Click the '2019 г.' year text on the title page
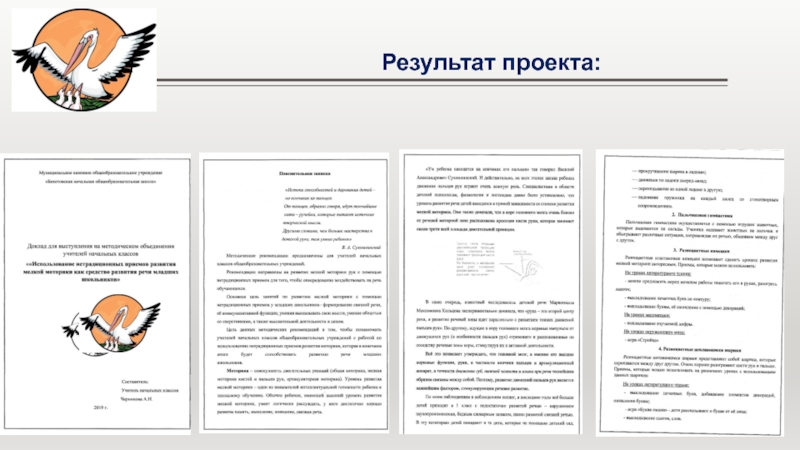Screen dimensions: 800x450 pyautogui.click(x=101, y=407)
